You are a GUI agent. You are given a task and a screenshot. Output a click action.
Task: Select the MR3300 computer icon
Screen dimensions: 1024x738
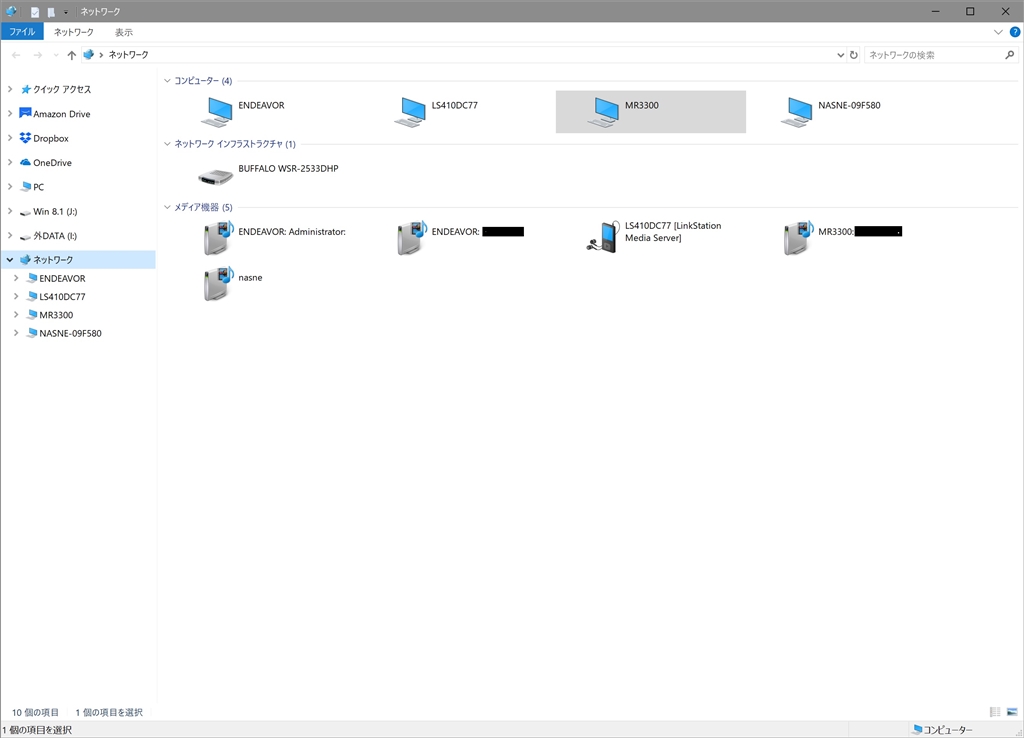(x=603, y=112)
